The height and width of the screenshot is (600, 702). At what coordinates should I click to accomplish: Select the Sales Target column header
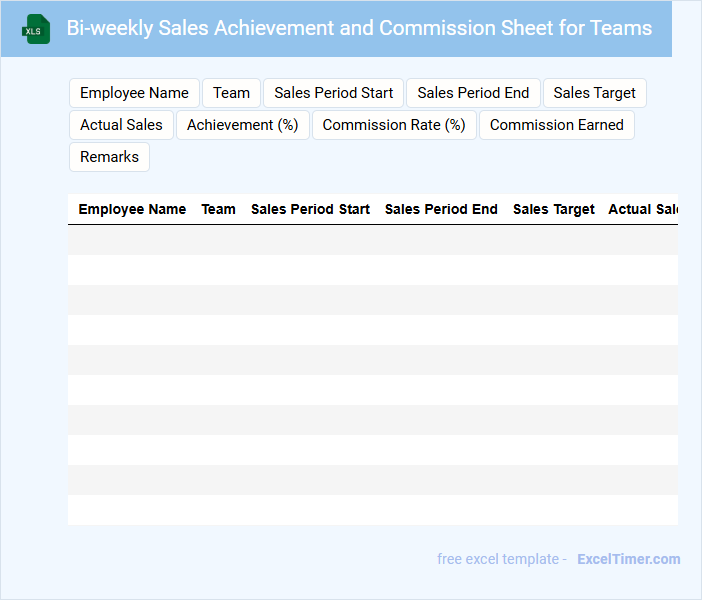pyautogui.click(x=553, y=209)
